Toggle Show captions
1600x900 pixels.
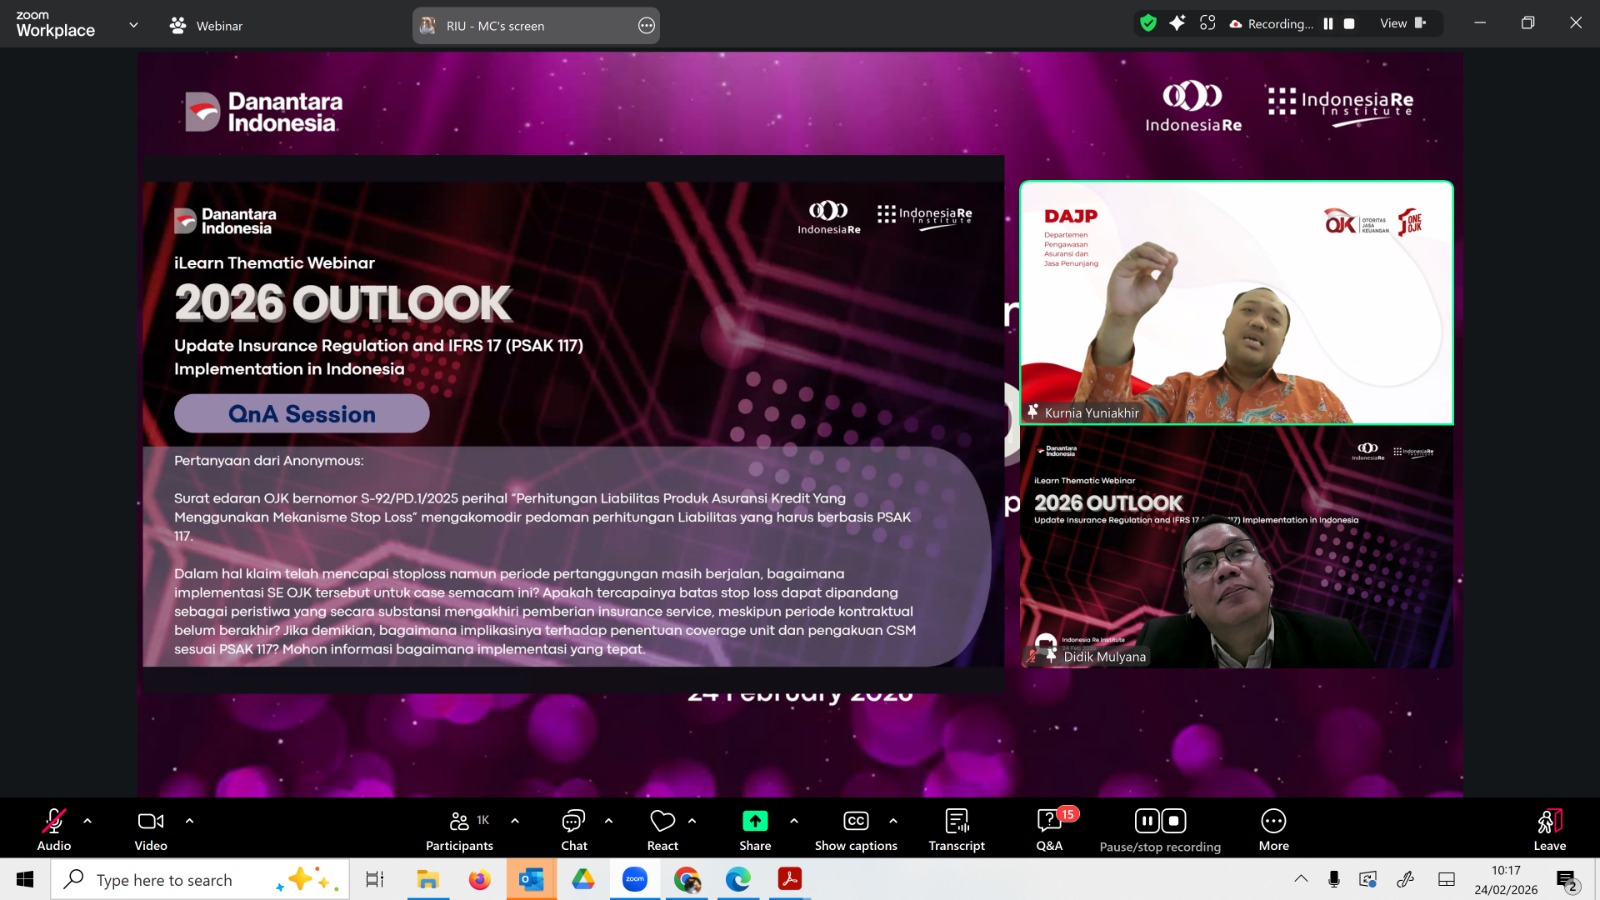(856, 830)
